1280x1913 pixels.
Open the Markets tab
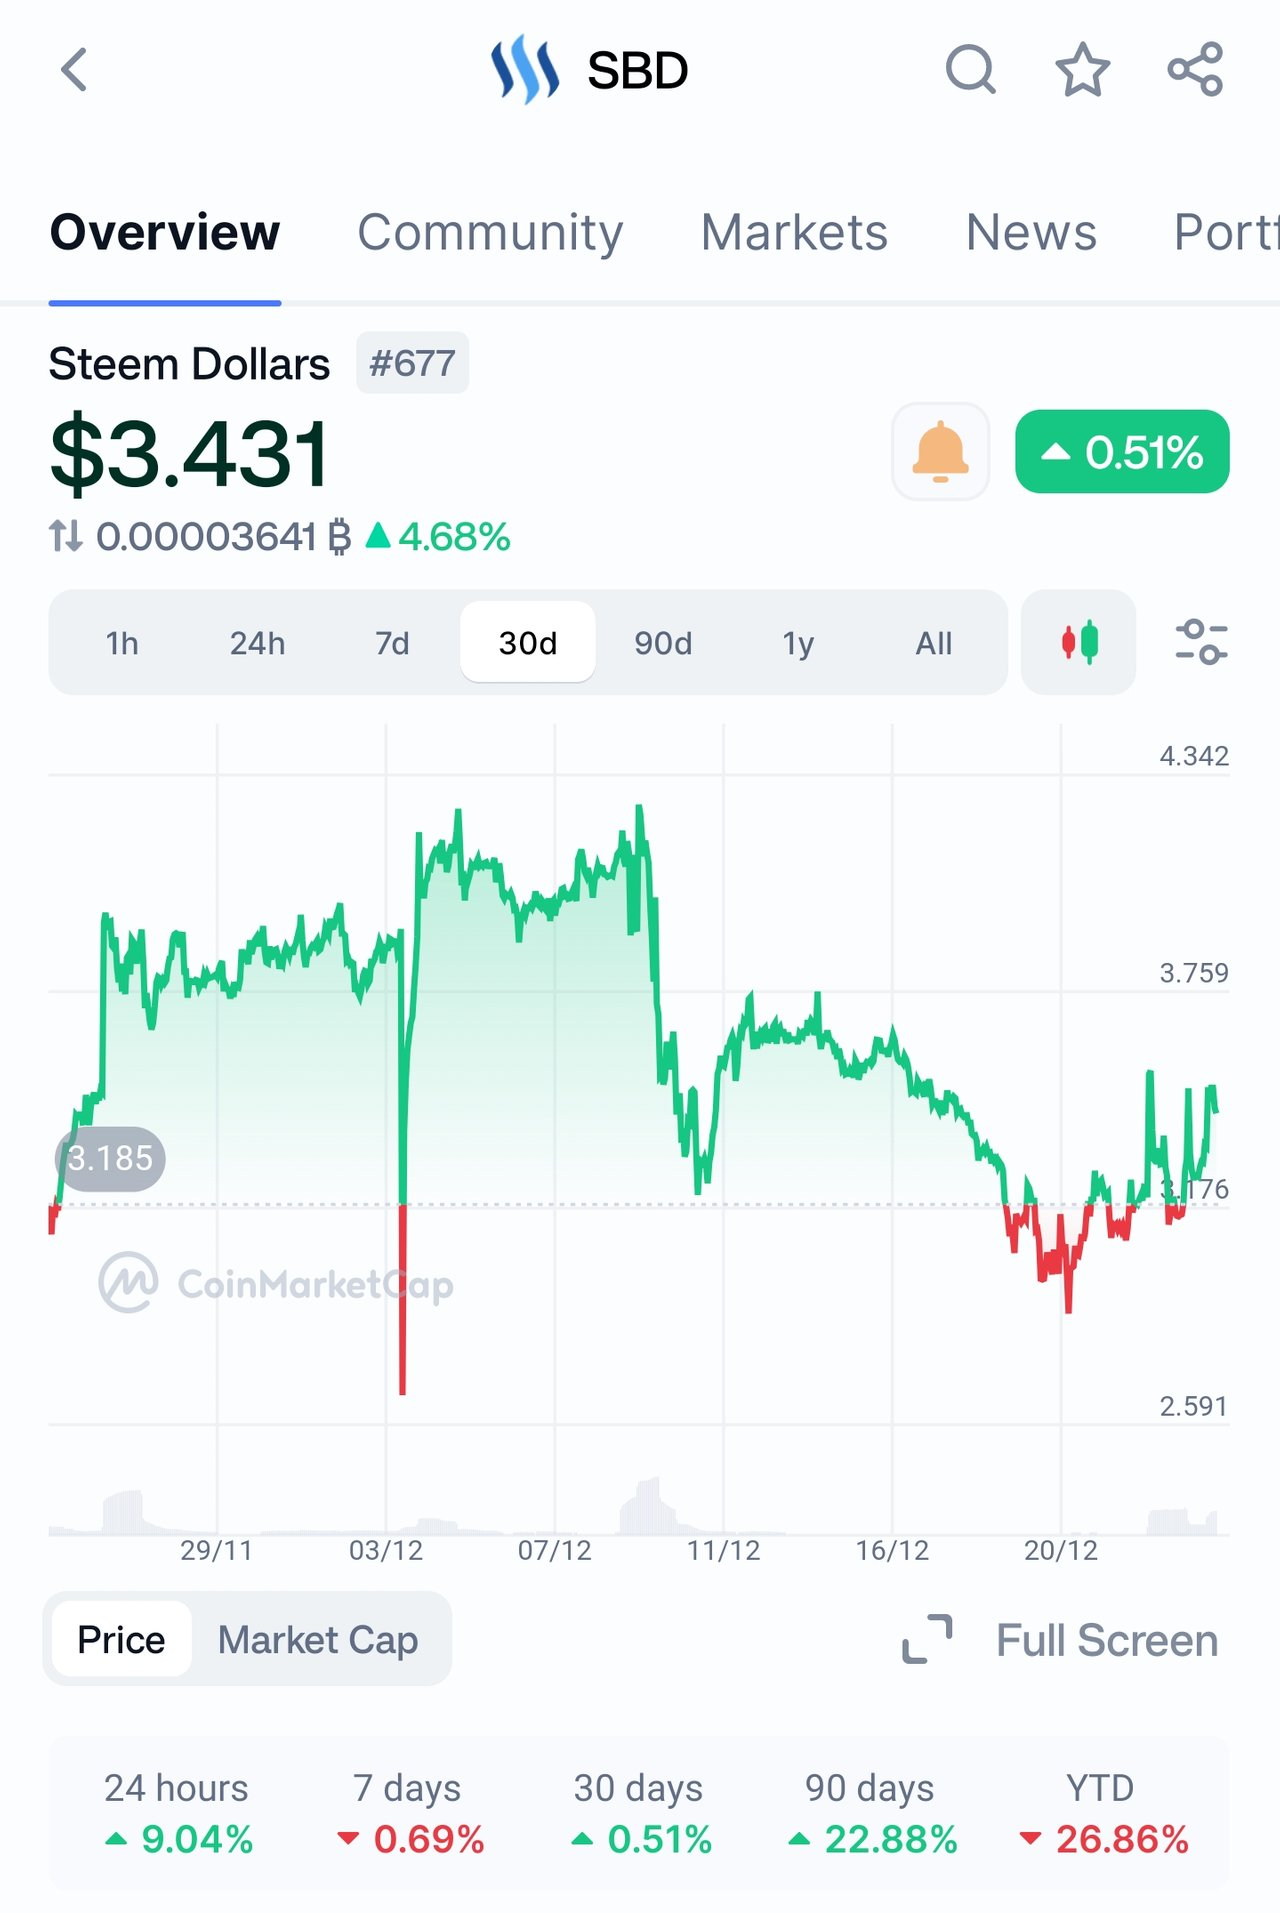click(x=794, y=233)
